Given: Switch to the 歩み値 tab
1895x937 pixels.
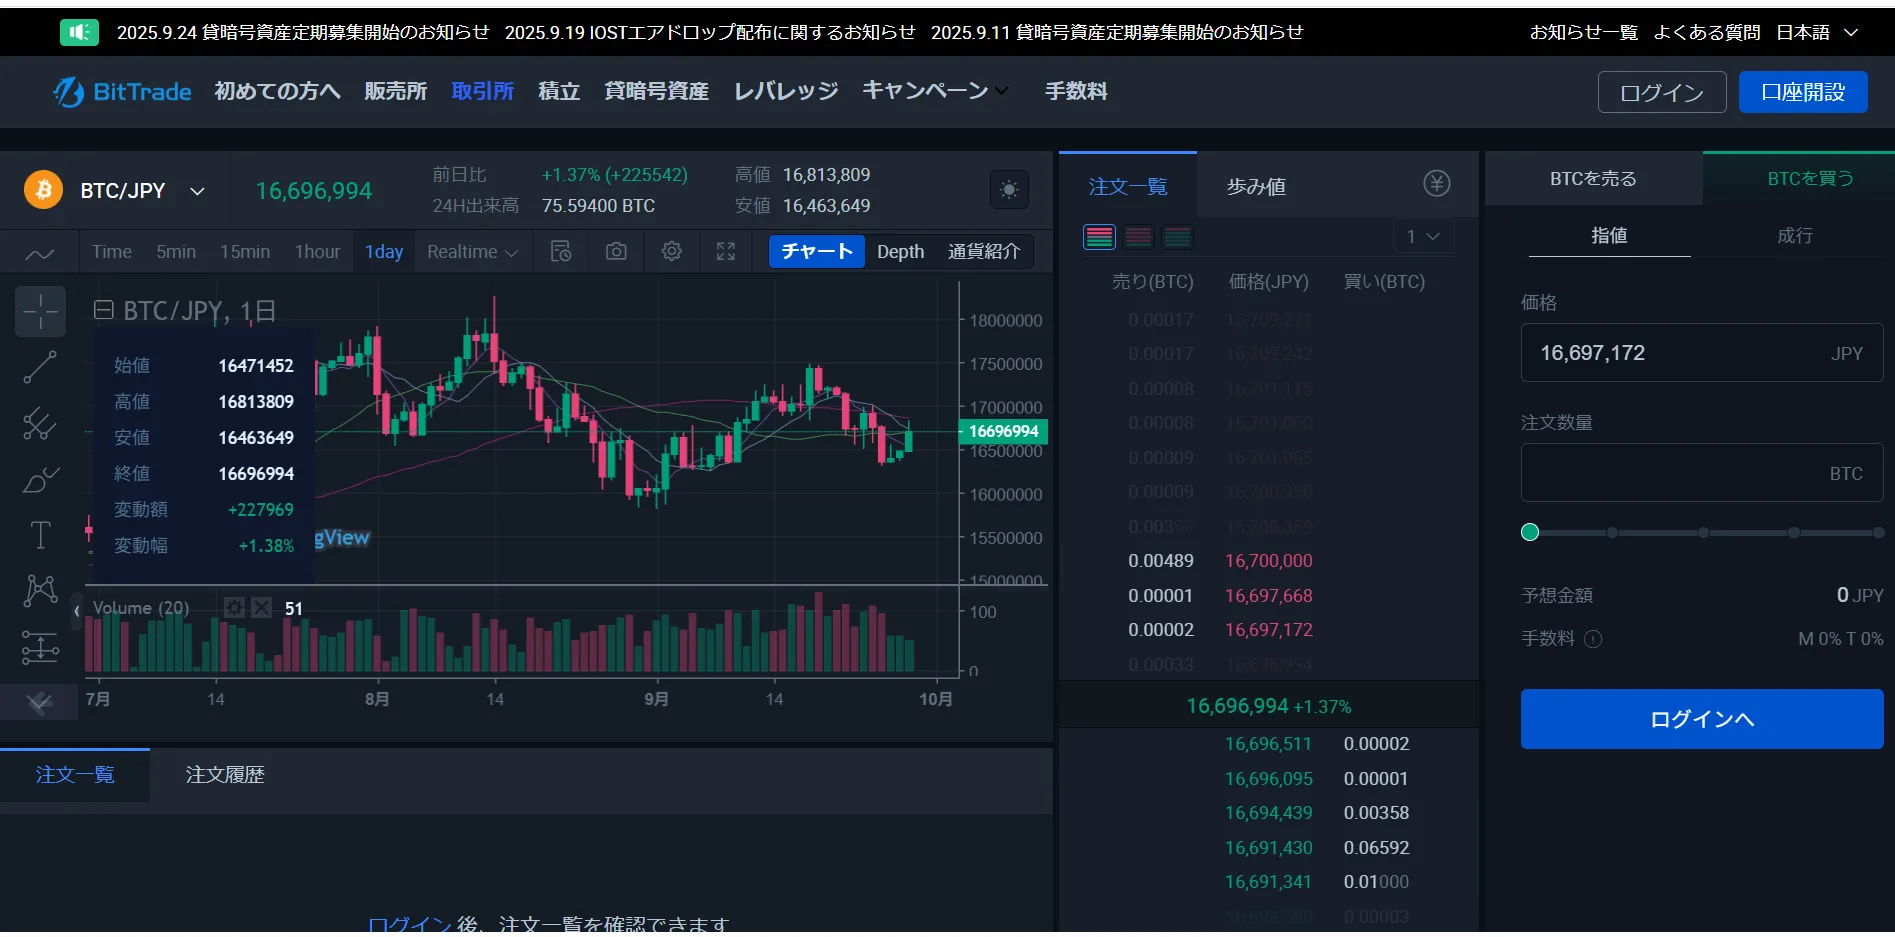Looking at the screenshot, I should tap(1256, 187).
